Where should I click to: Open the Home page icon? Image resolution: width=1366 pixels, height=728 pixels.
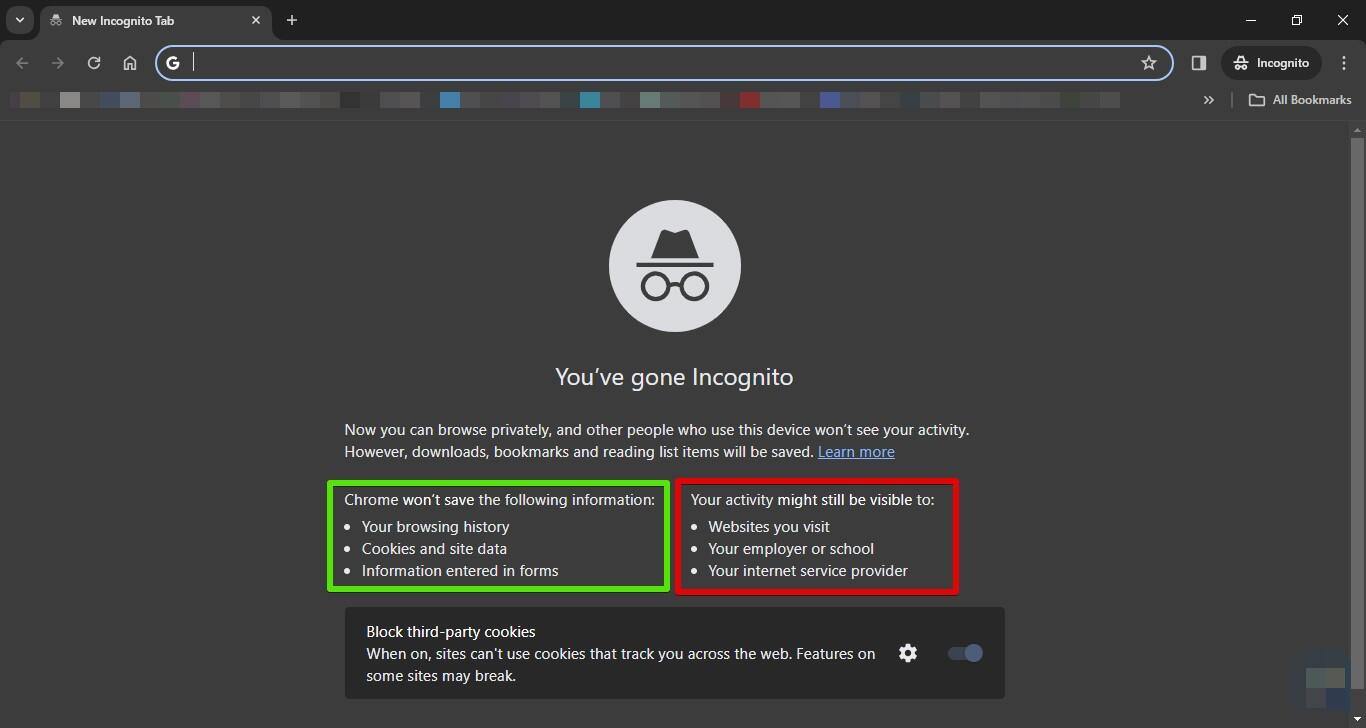[x=130, y=63]
